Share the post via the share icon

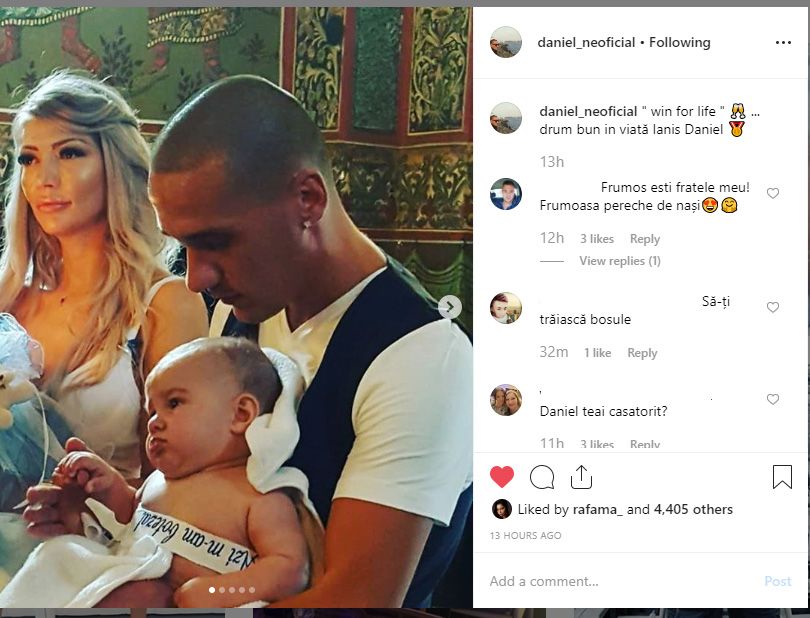[581, 476]
